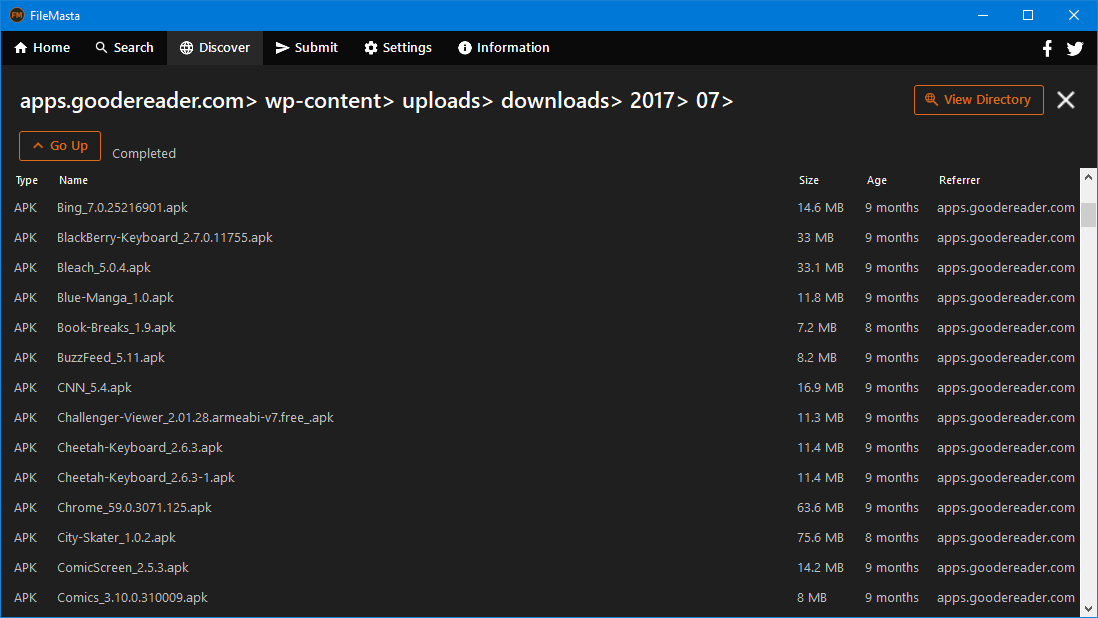Expand the chevron after the downloads breadcrumb
Viewport: 1098px width, 618px height.
coord(618,101)
